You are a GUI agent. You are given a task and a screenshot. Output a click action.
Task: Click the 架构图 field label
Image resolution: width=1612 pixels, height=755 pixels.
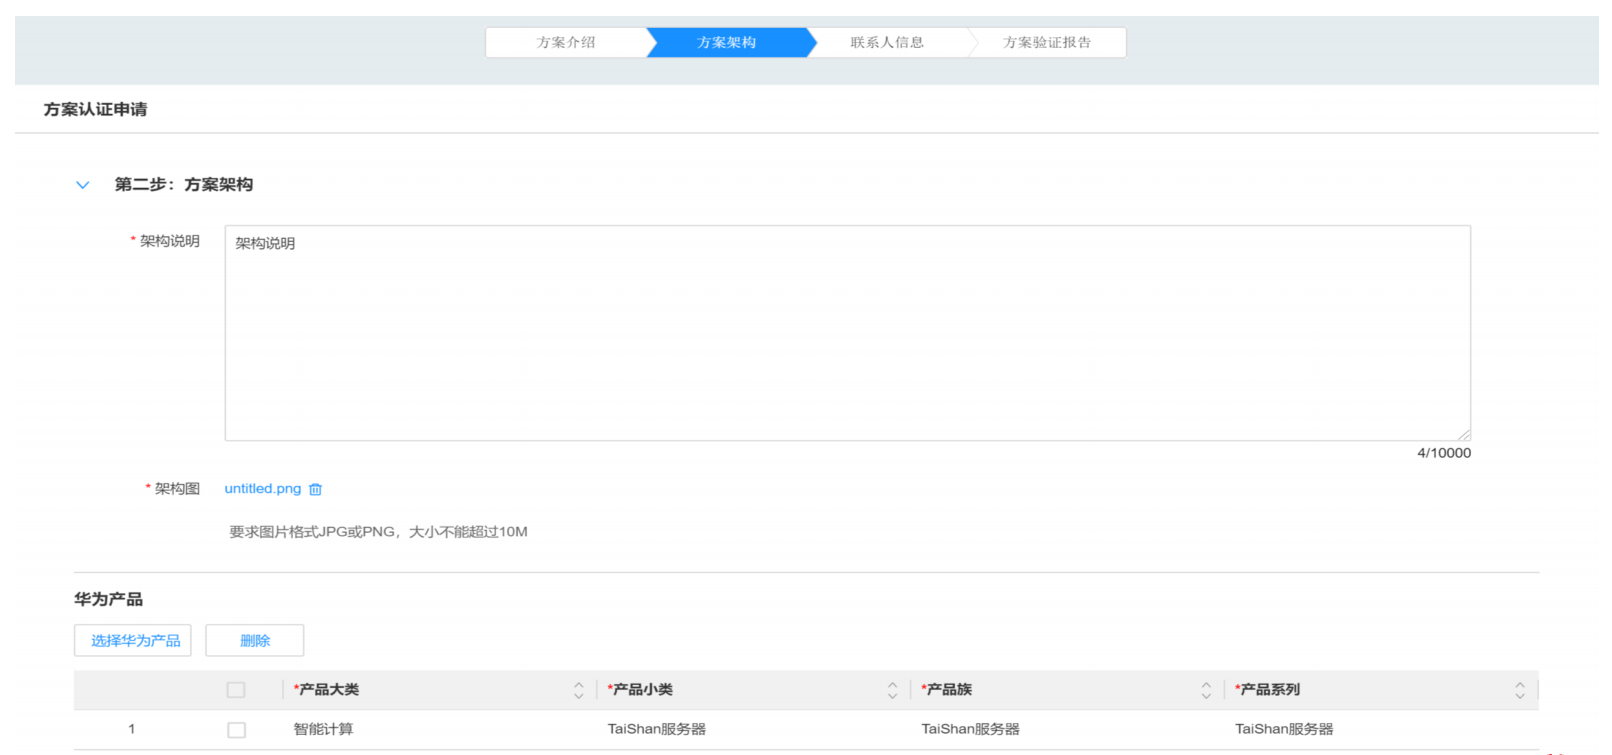(x=177, y=489)
